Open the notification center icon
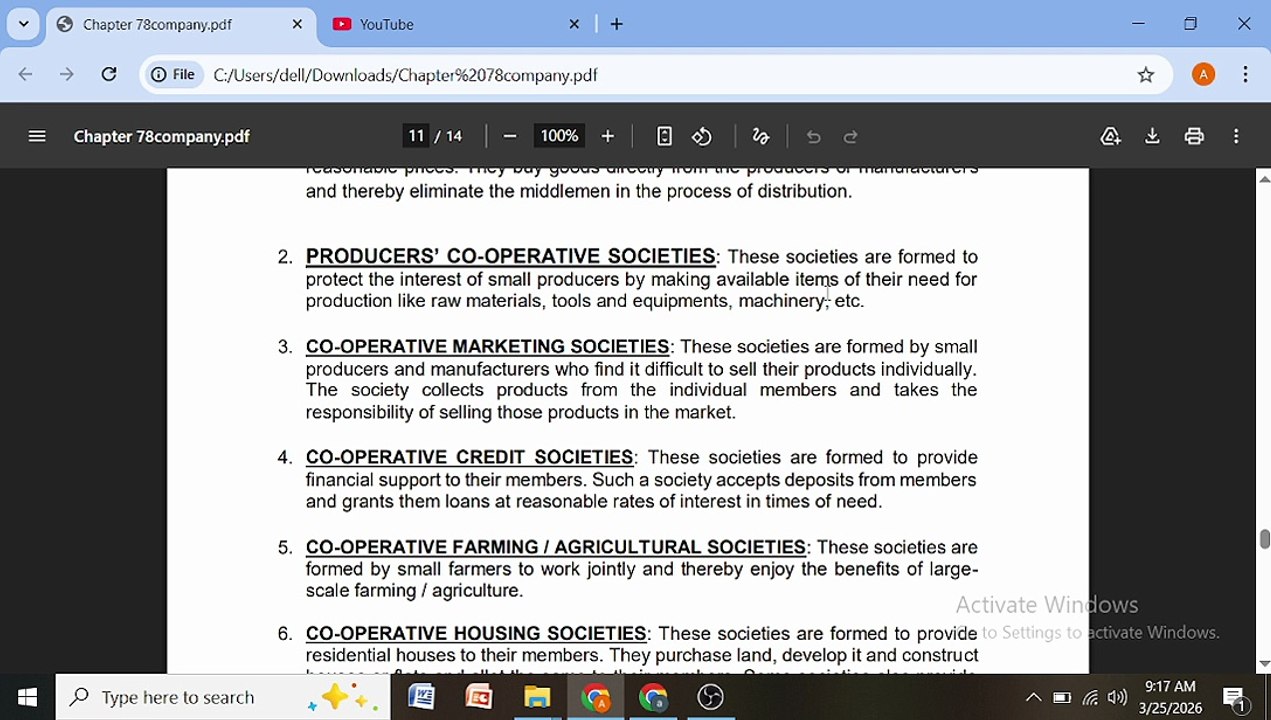Screen dimensions: 1271x720 1234,697
